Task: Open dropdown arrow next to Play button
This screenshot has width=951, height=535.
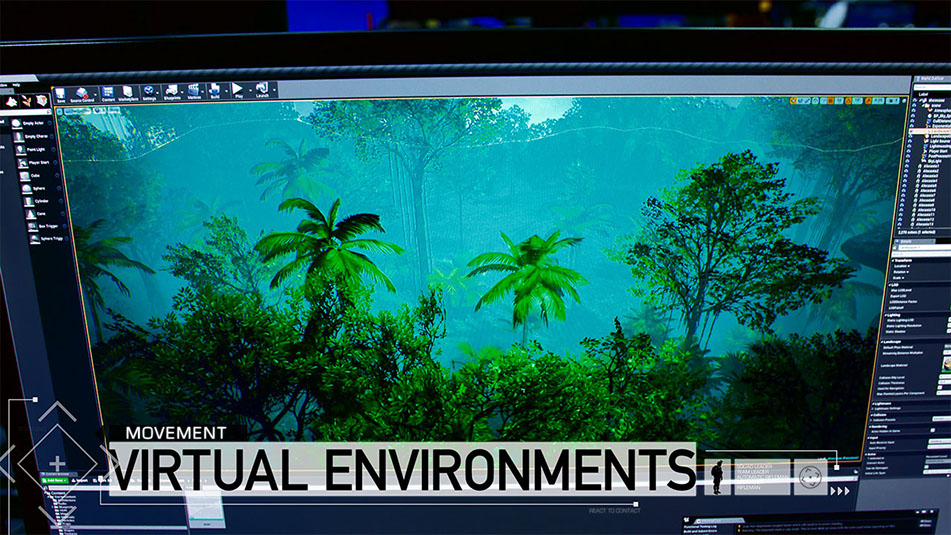Action: (x=249, y=90)
